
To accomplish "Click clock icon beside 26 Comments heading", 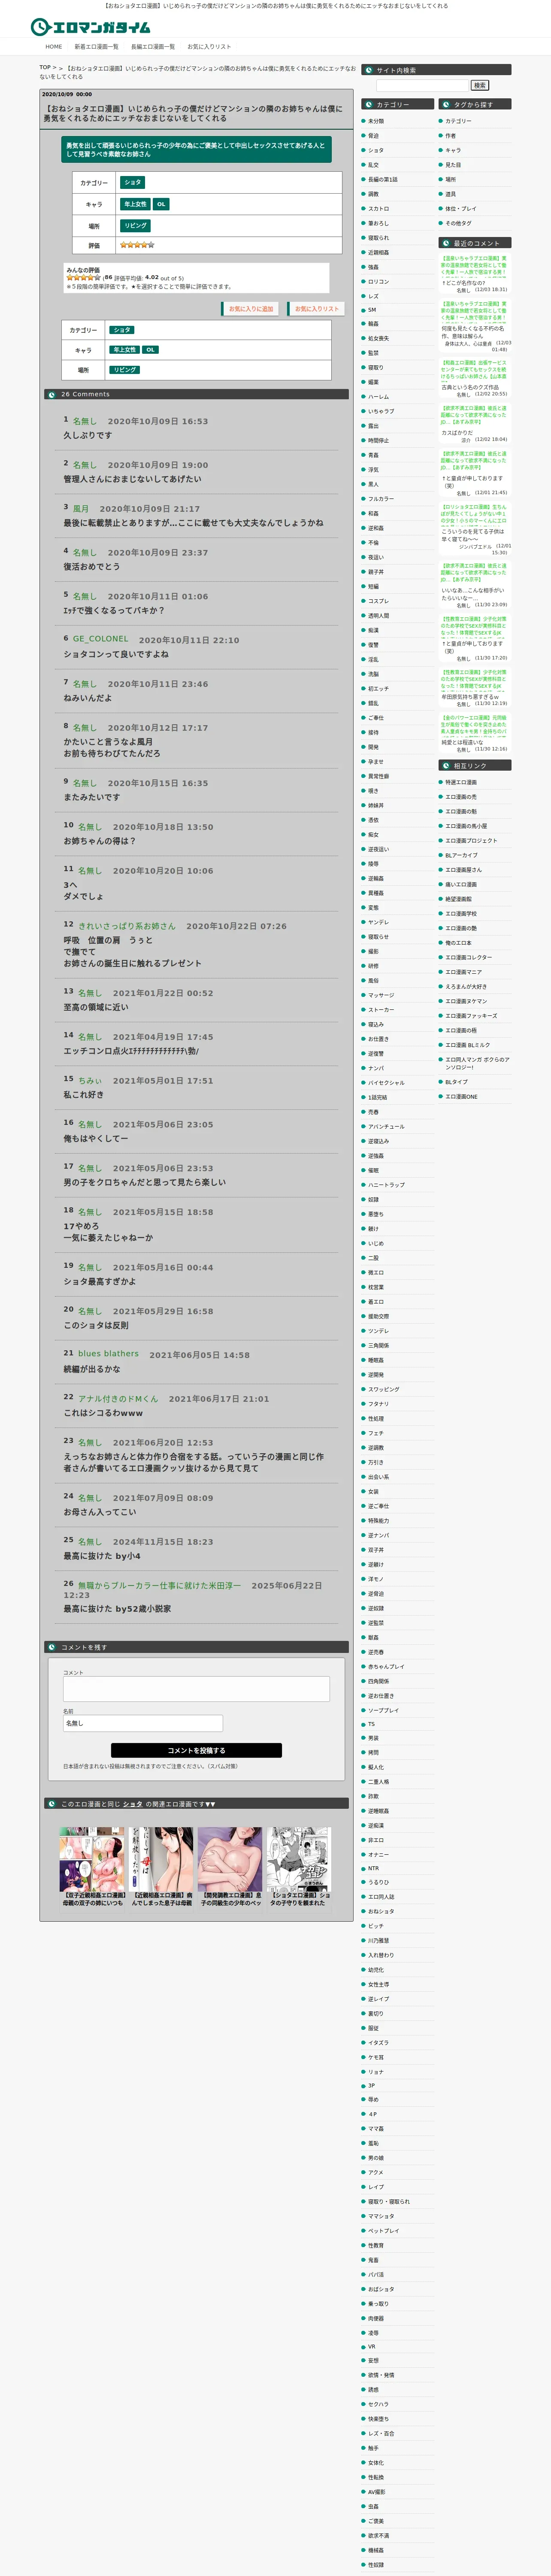I will pos(52,394).
